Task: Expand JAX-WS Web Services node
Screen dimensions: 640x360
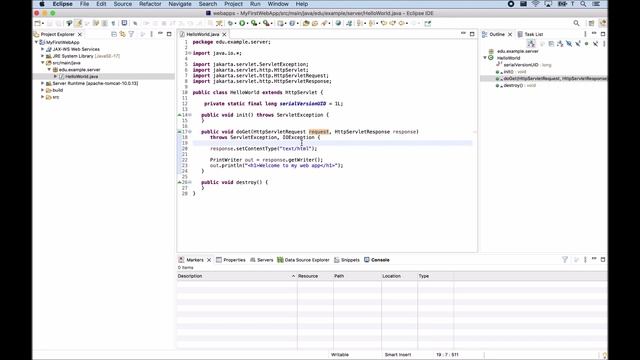Action: 42,49
